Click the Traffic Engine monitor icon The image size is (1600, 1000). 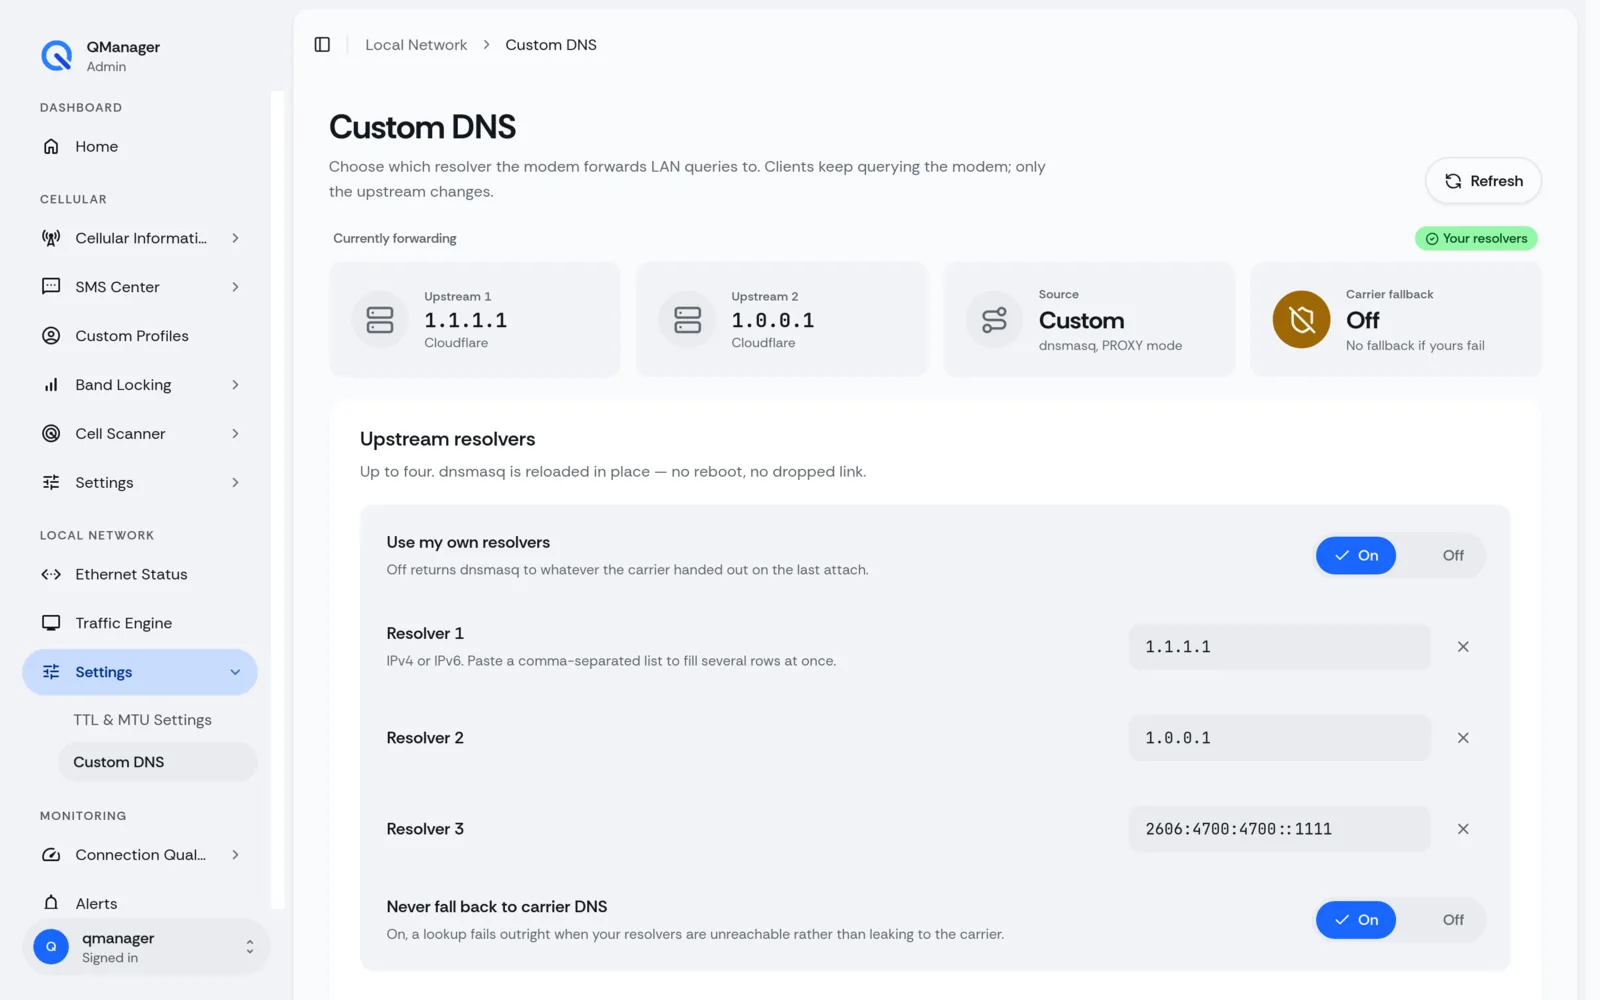[x=51, y=623]
